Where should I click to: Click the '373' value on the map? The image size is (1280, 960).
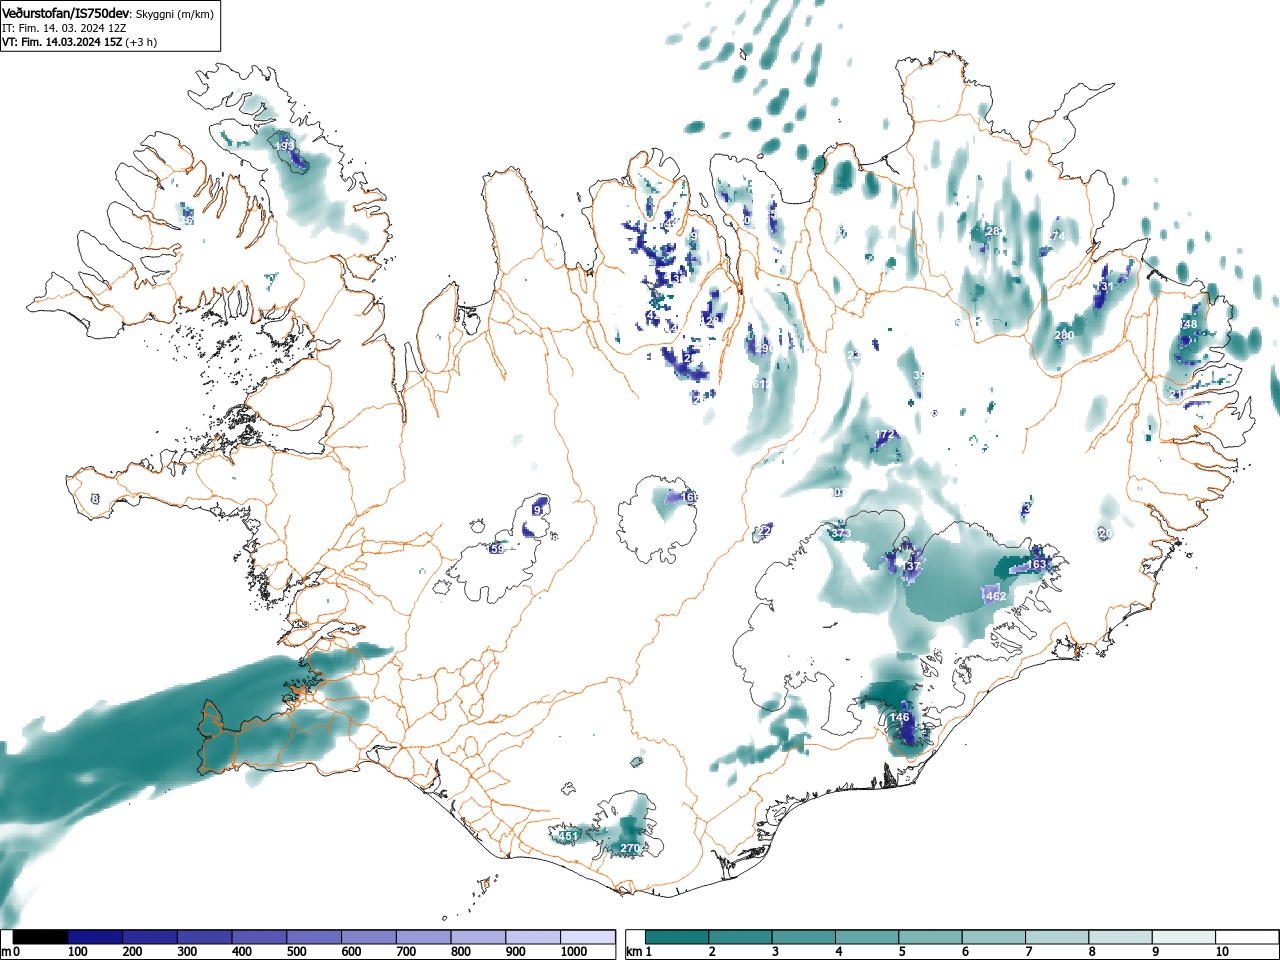tap(840, 534)
